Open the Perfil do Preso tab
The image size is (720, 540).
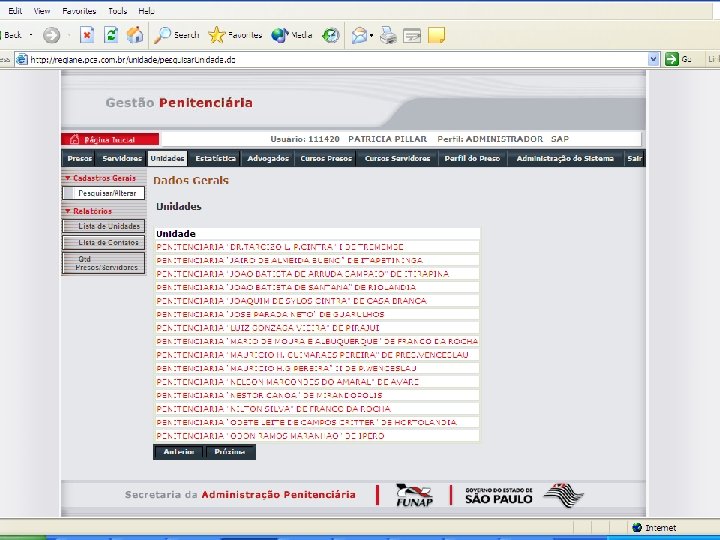472,158
